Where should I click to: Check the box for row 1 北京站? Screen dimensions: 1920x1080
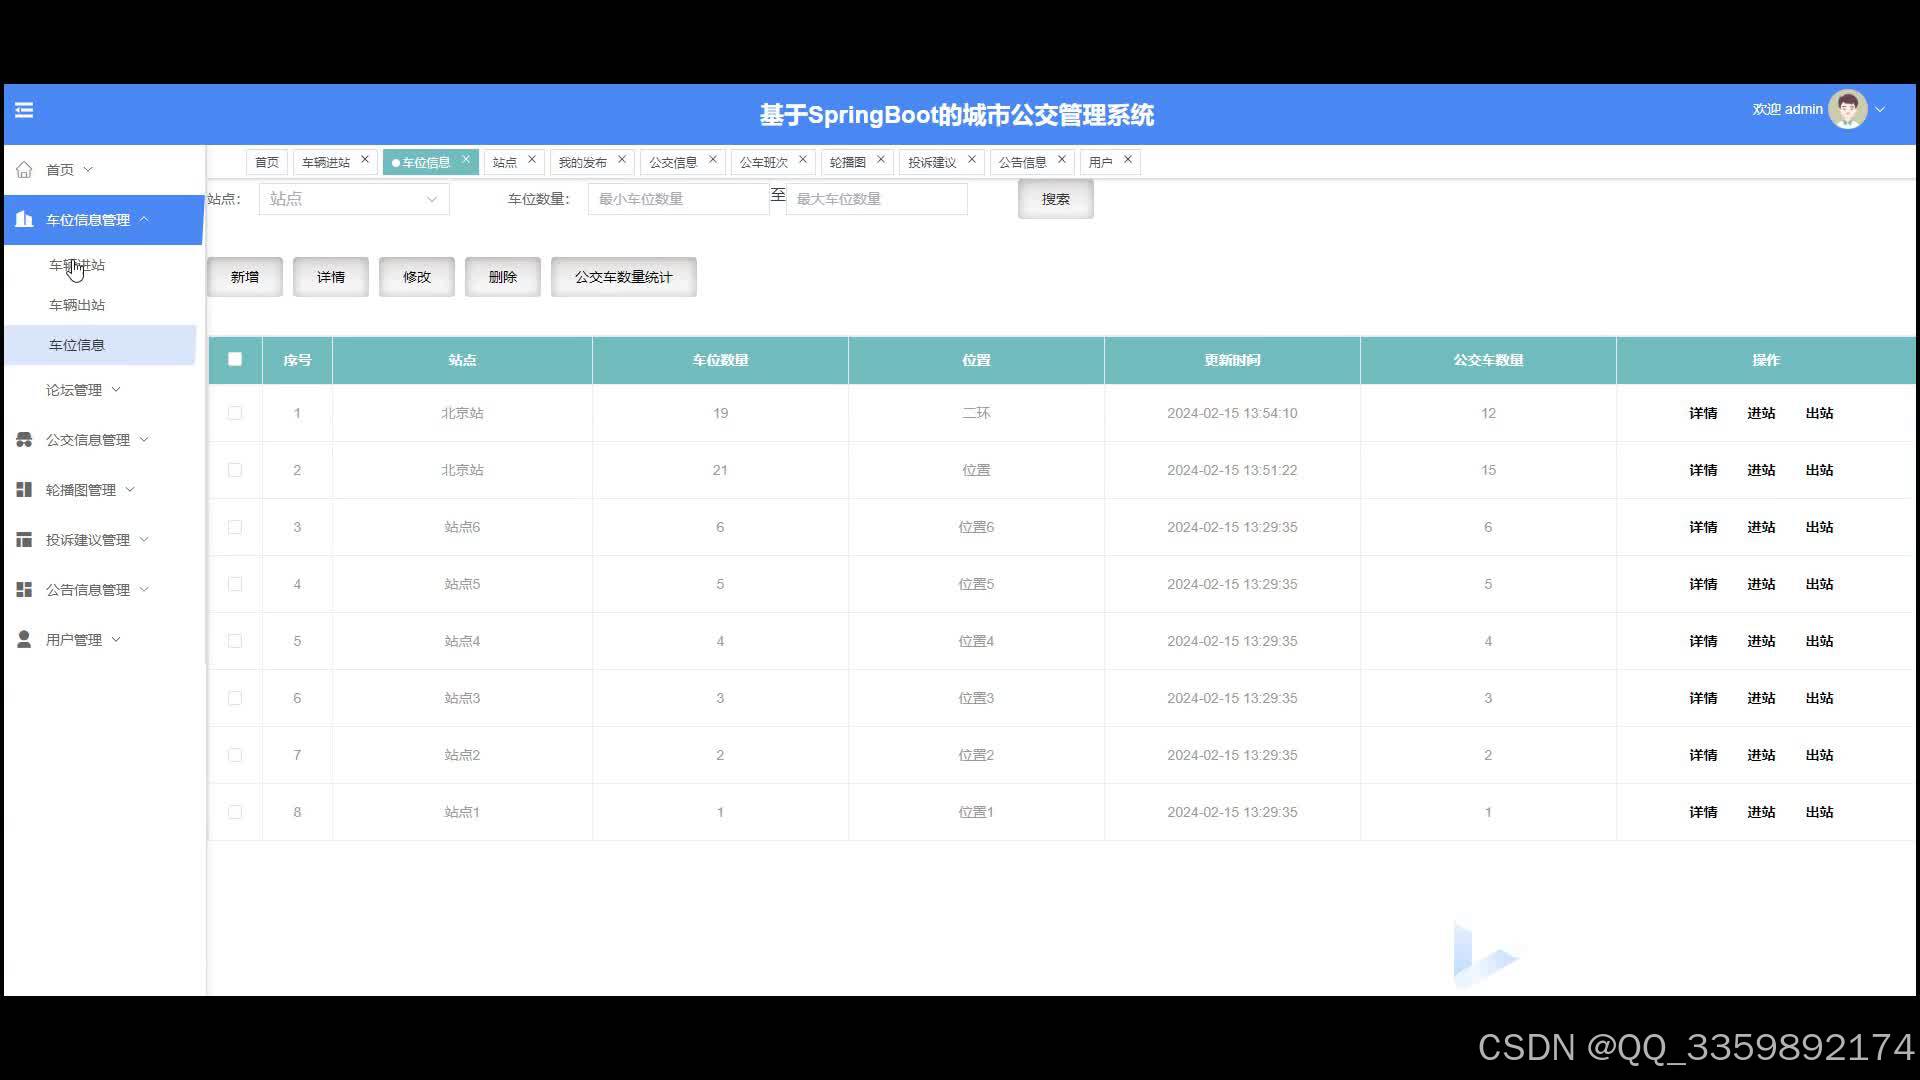click(x=235, y=413)
